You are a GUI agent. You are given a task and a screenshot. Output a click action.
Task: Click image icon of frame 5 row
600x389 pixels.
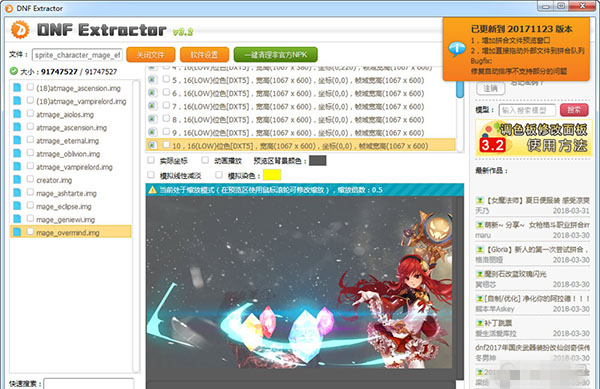coord(152,80)
